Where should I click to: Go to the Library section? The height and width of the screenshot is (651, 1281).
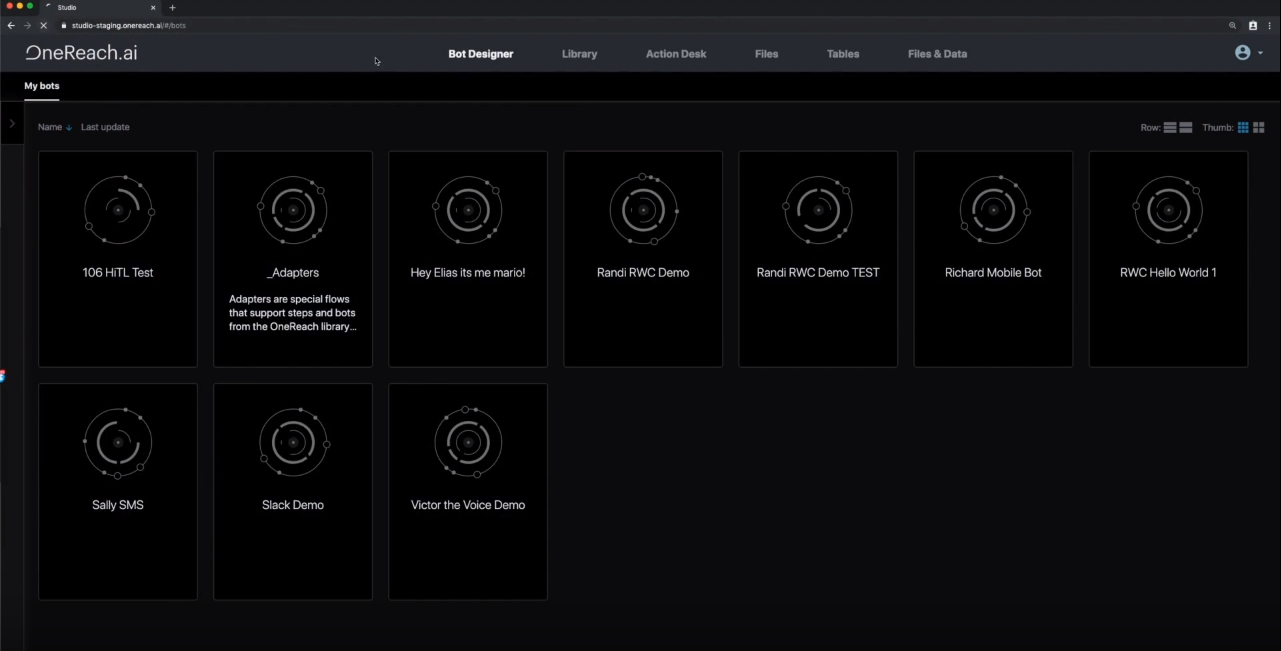(x=580, y=54)
